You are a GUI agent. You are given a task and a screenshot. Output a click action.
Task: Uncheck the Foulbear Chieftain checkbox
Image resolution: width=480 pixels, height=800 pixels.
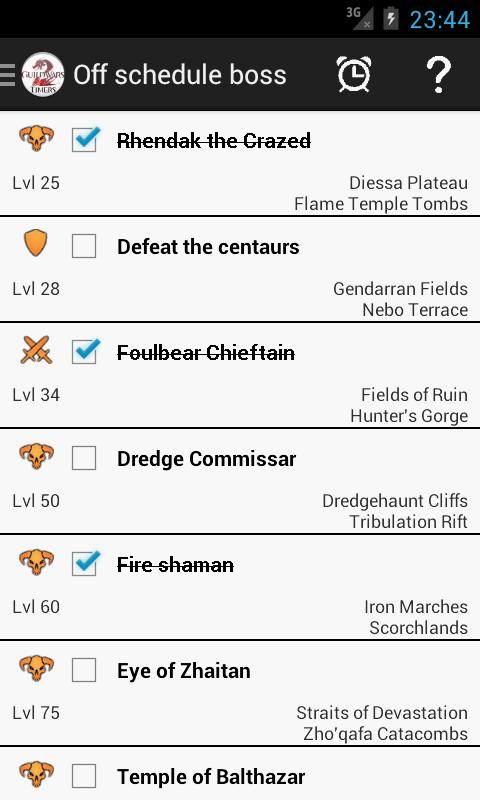(84, 352)
